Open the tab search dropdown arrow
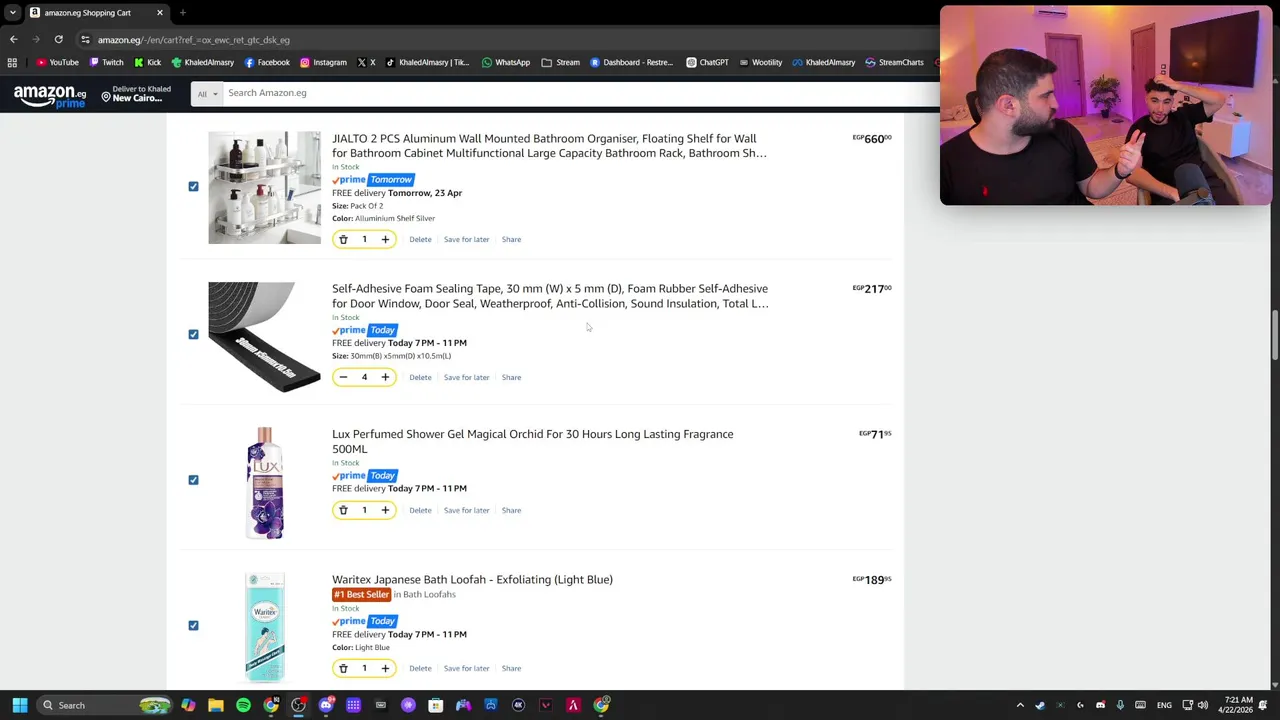1280x720 pixels. click(x=13, y=12)
